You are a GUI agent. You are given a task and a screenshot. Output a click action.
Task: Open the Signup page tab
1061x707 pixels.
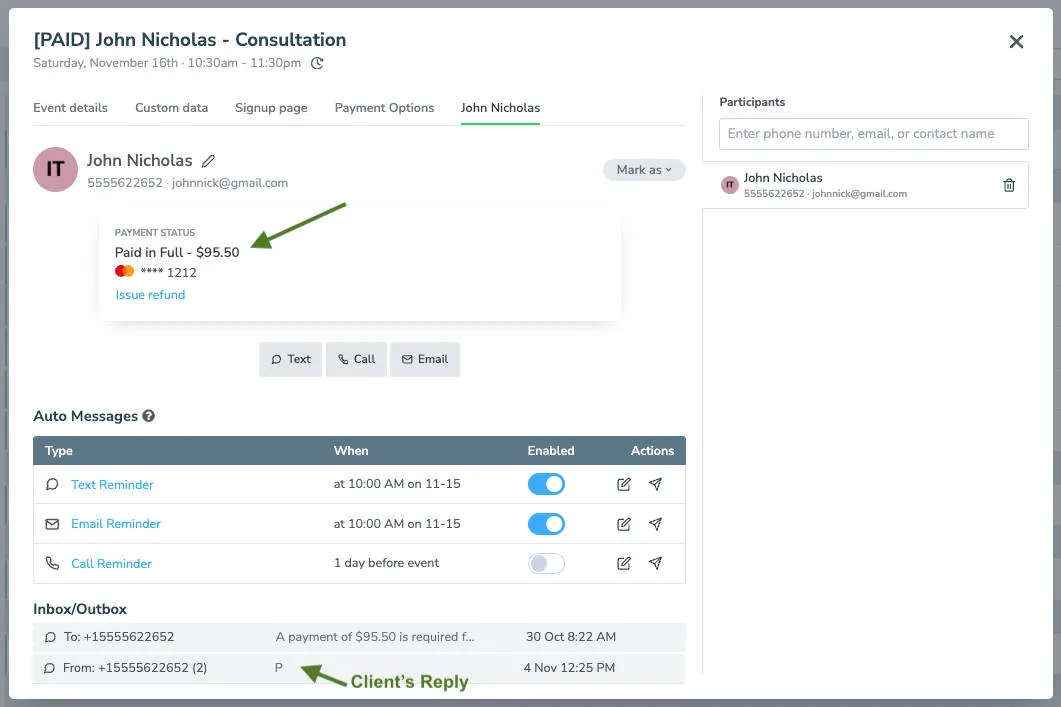(270, 107)
